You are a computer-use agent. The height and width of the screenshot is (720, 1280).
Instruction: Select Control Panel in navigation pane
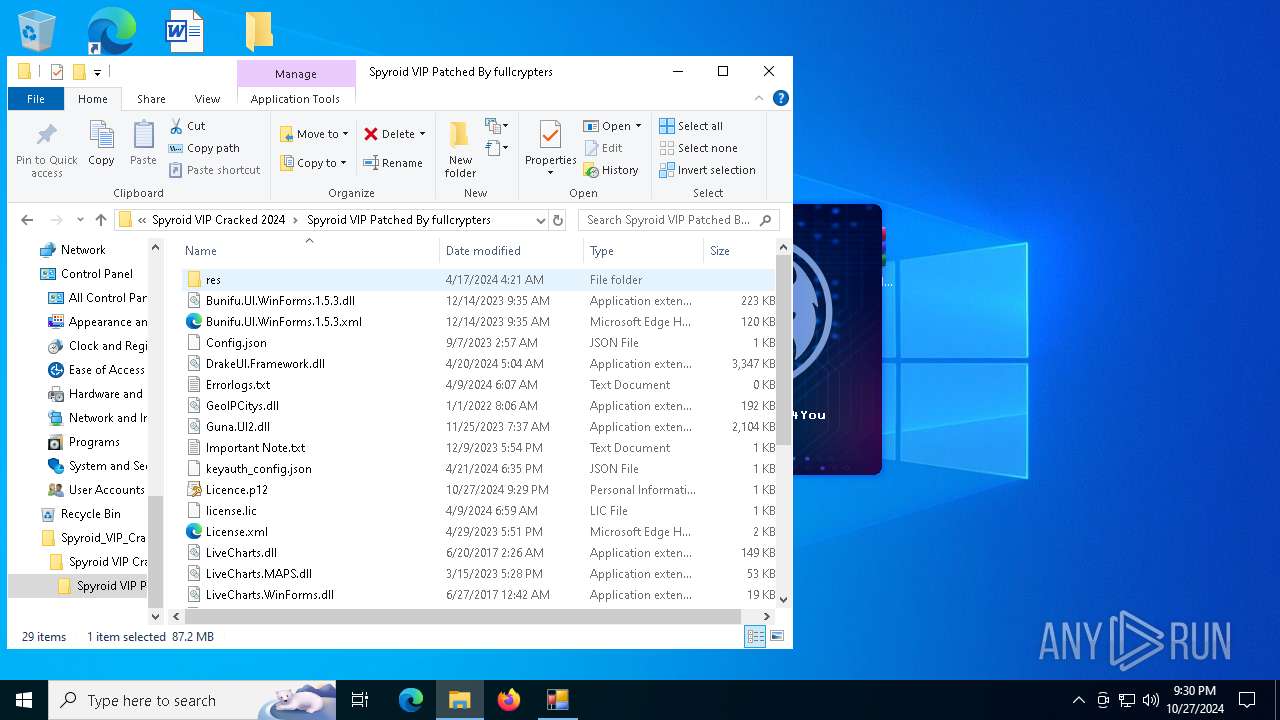coord(96,274)
